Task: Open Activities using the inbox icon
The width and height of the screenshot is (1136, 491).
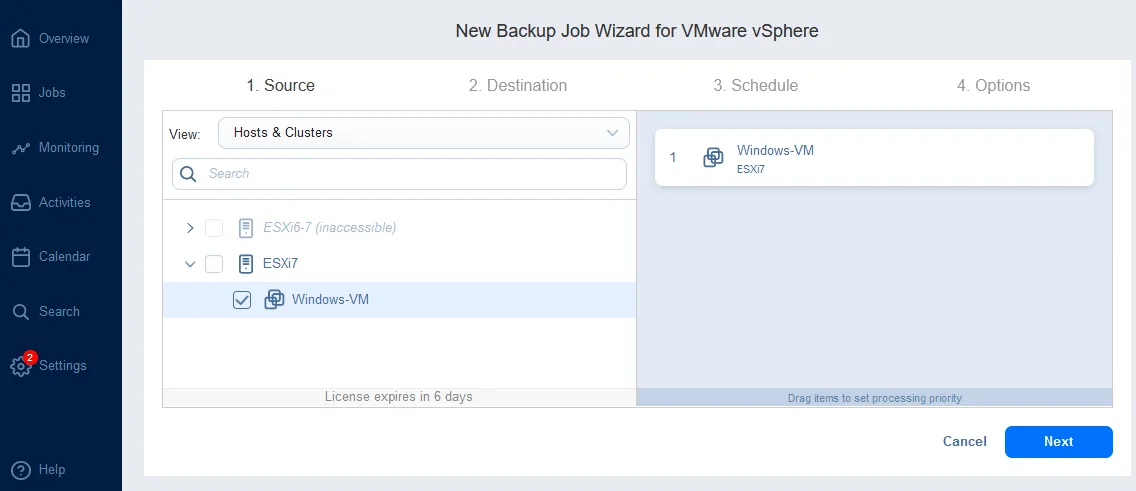Action: pyautogui.click(x=20, y=203)
